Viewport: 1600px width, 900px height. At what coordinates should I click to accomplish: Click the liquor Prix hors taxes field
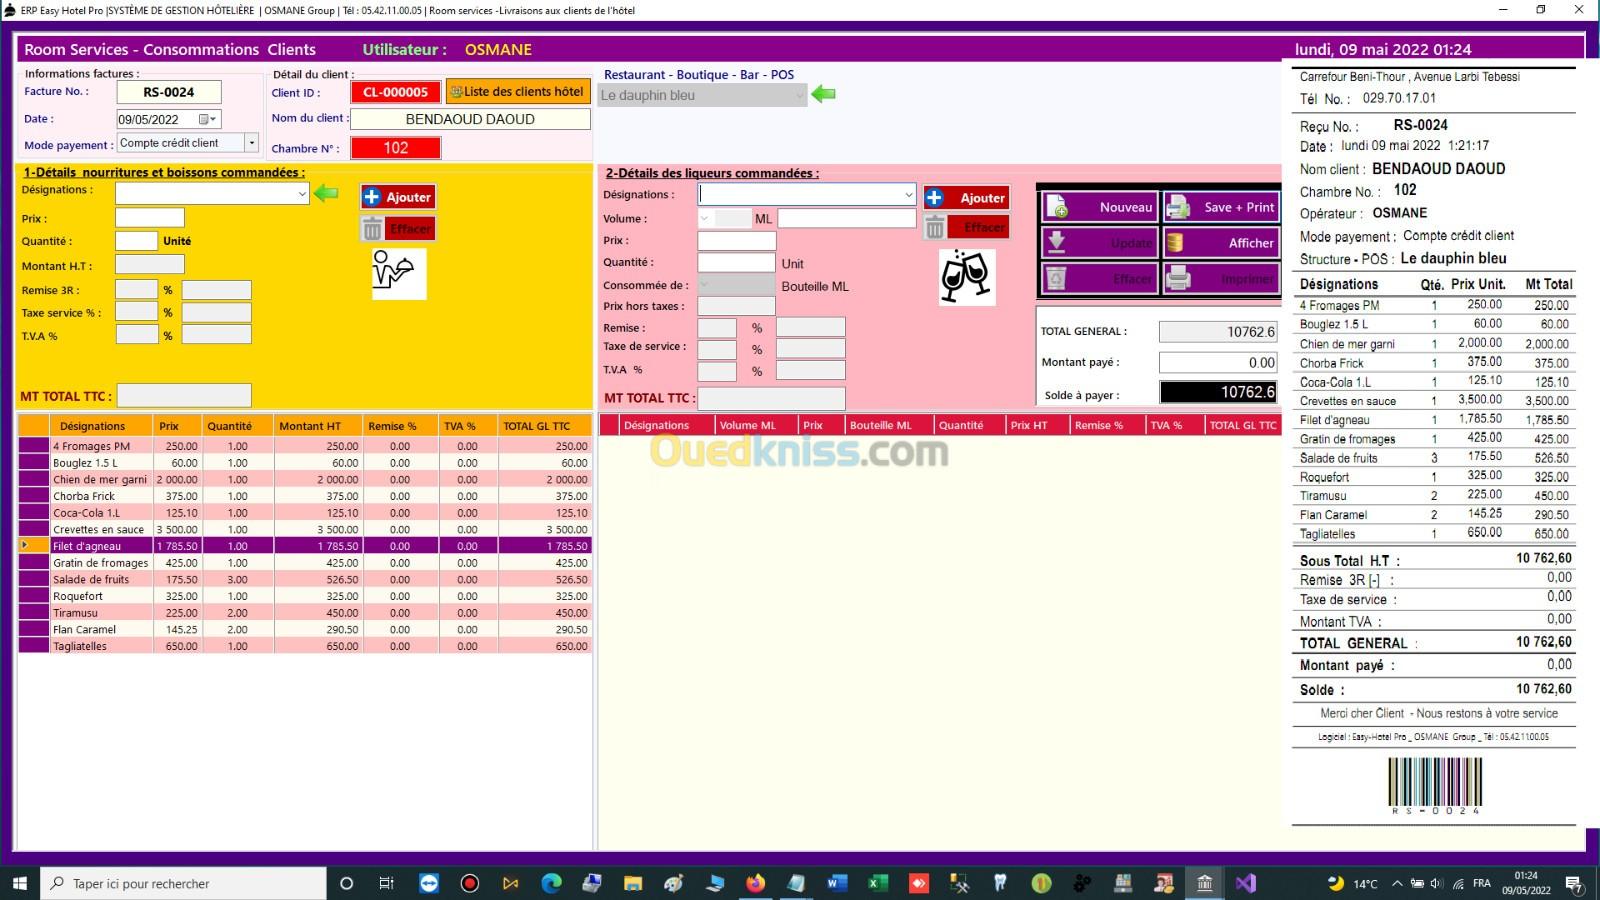736,306
